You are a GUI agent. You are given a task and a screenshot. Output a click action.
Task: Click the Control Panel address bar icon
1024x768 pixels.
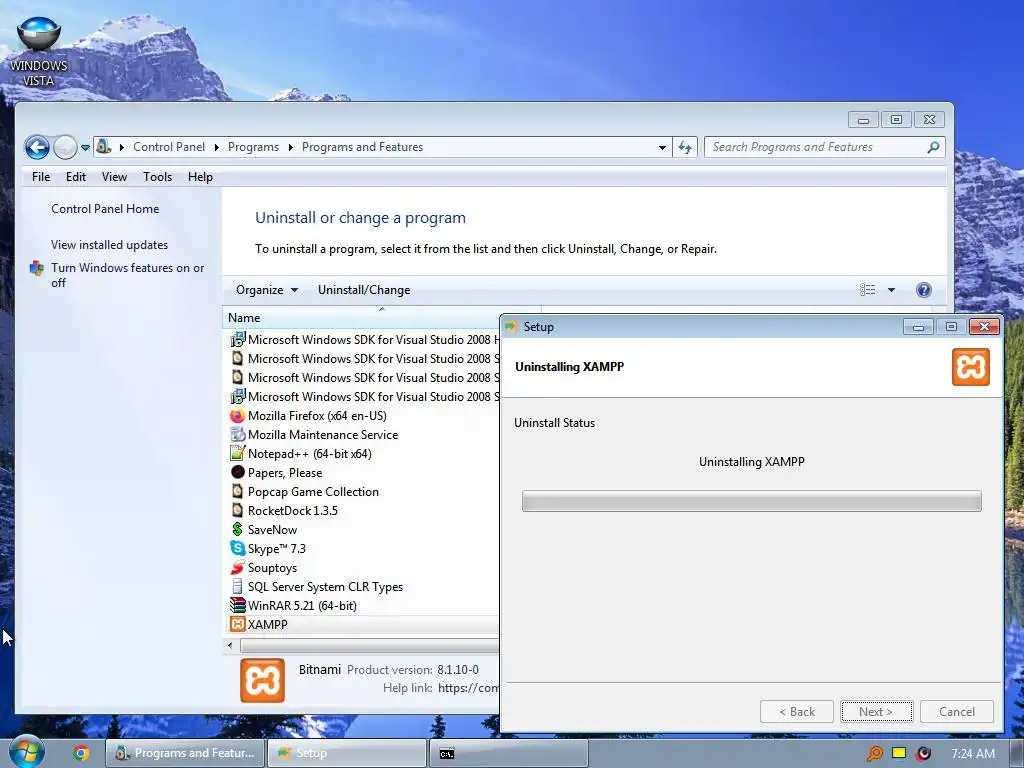pos(104,147)
